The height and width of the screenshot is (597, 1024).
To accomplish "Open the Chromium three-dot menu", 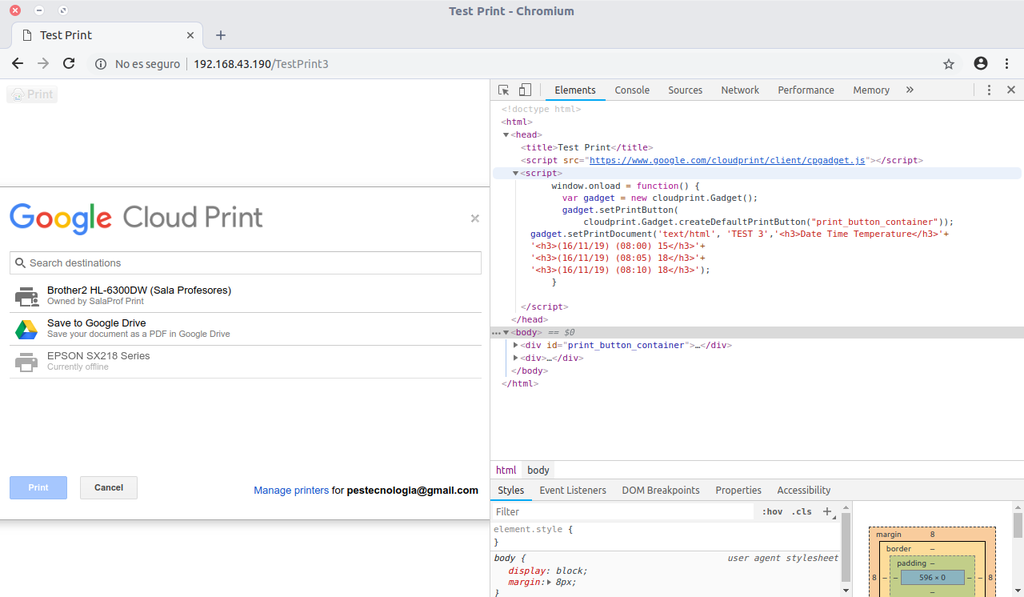I will [x=1006, y=63].
